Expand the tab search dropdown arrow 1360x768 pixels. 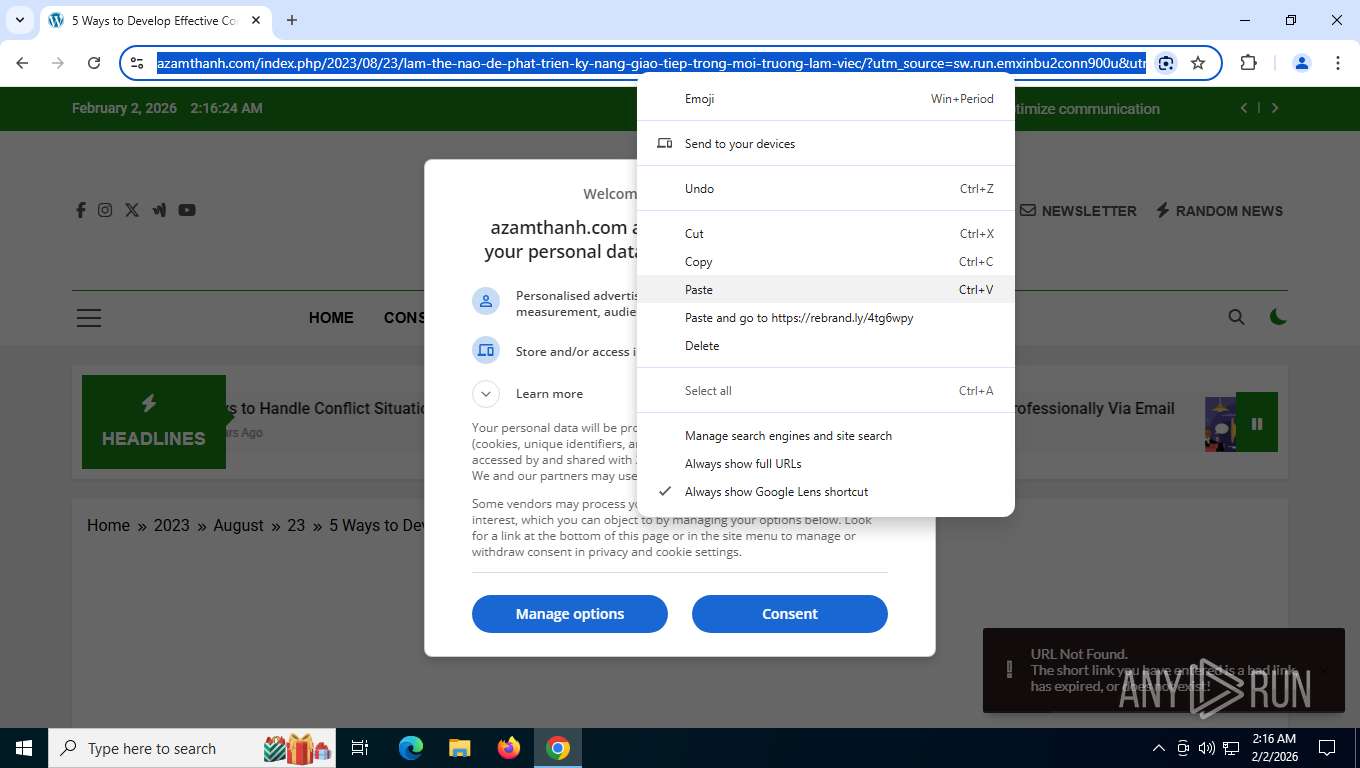(x=20, y=20)
